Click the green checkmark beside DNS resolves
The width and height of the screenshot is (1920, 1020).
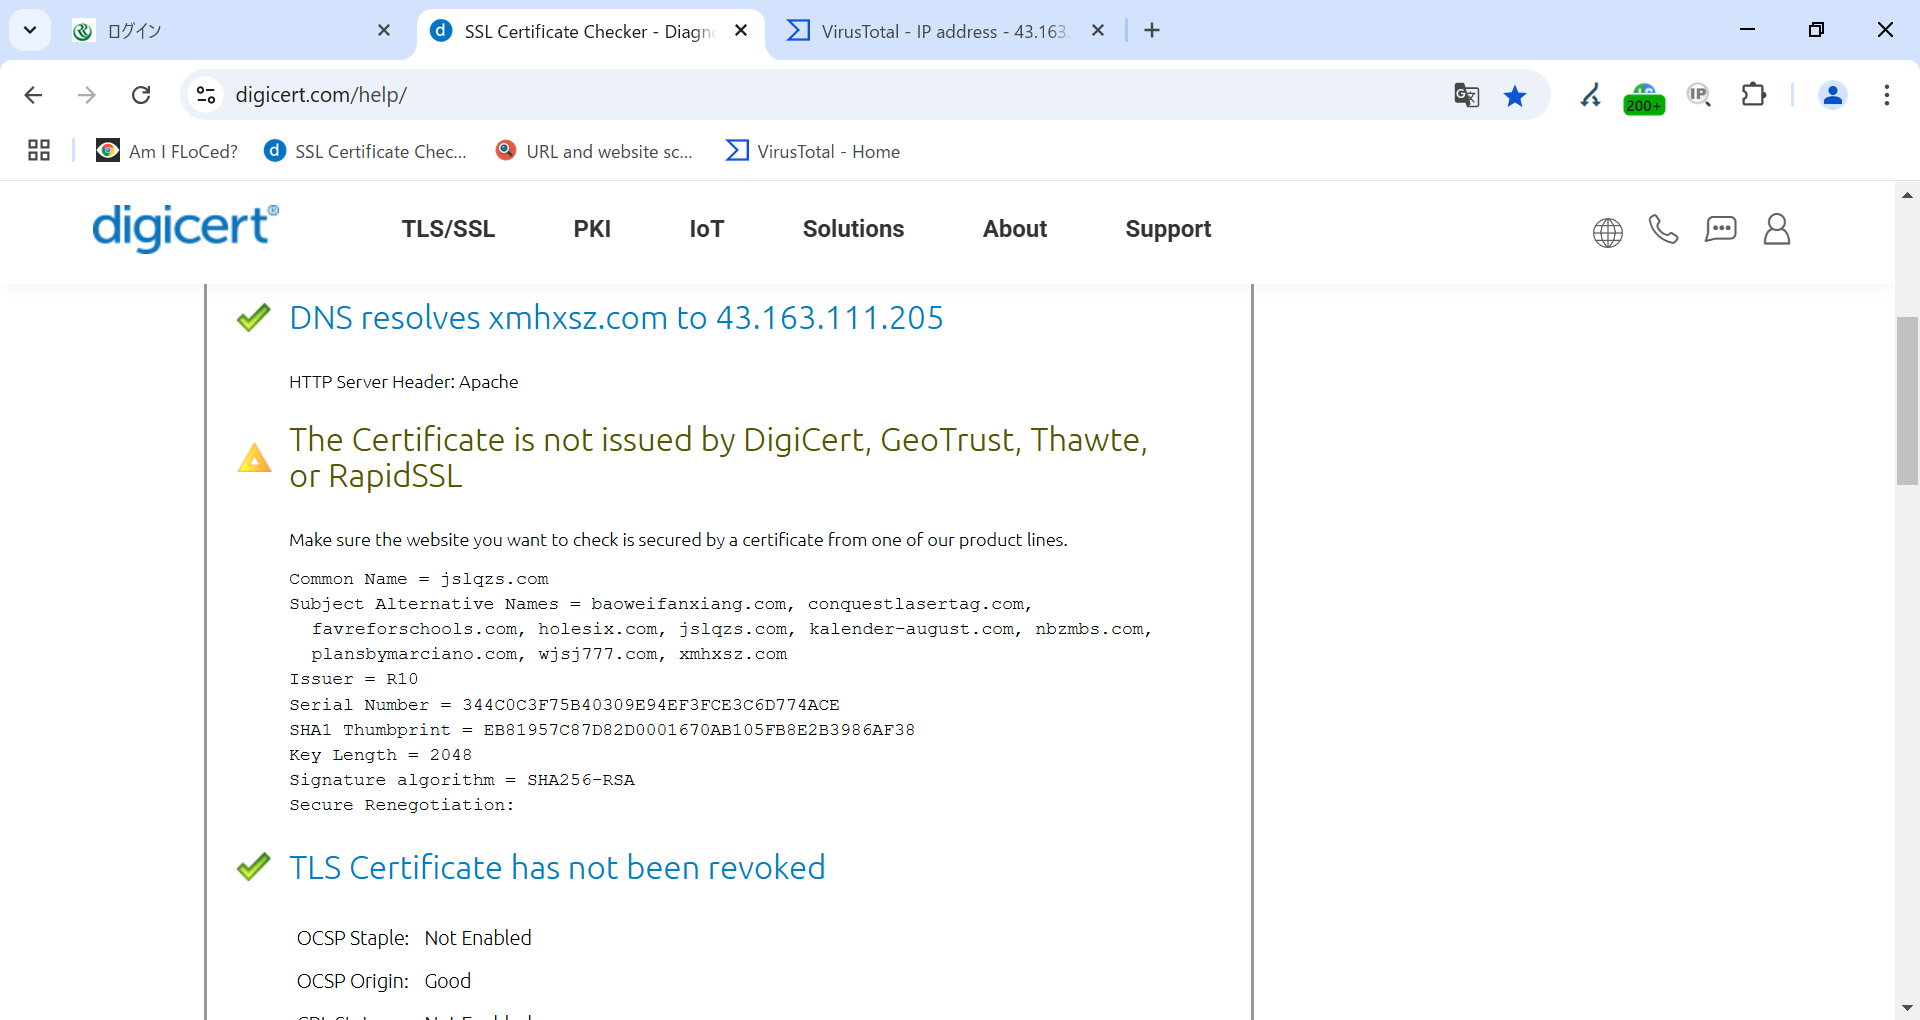click(254, 317)
